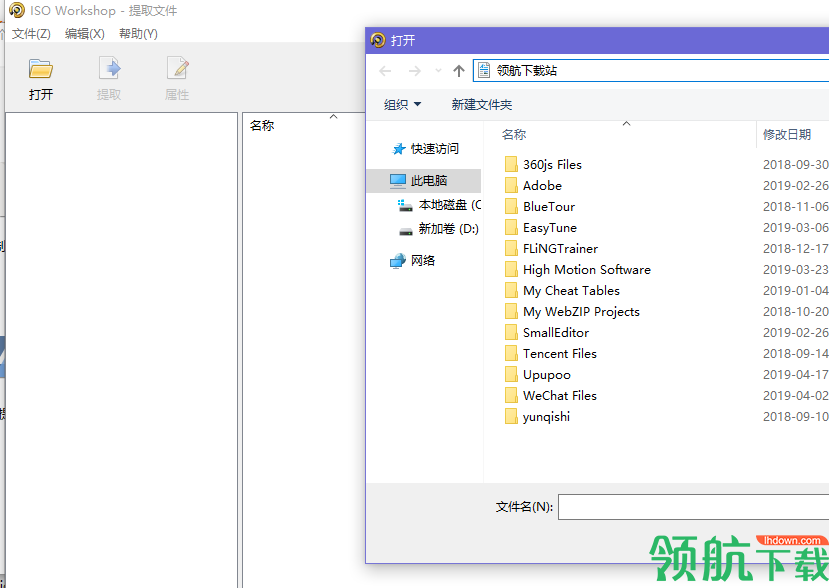The image size is (829, 588).
Task: Click the 此电脑 monitor icon
Action: [398, 181]
